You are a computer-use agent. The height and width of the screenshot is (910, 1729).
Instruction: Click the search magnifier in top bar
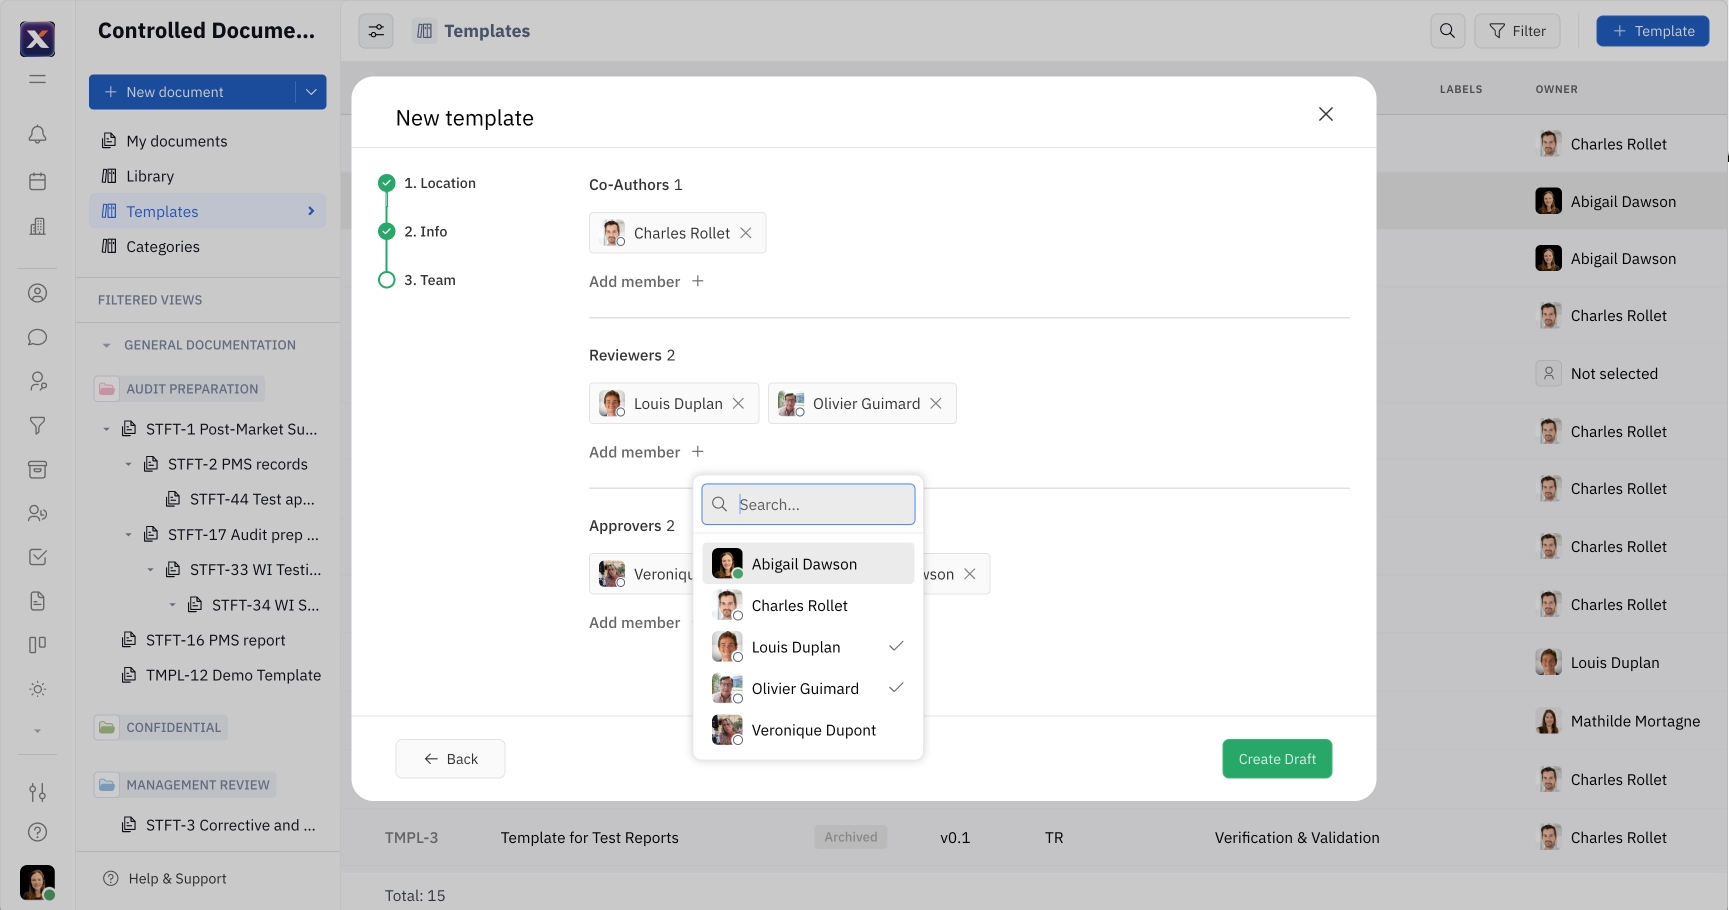click(x=1447, y=31)
